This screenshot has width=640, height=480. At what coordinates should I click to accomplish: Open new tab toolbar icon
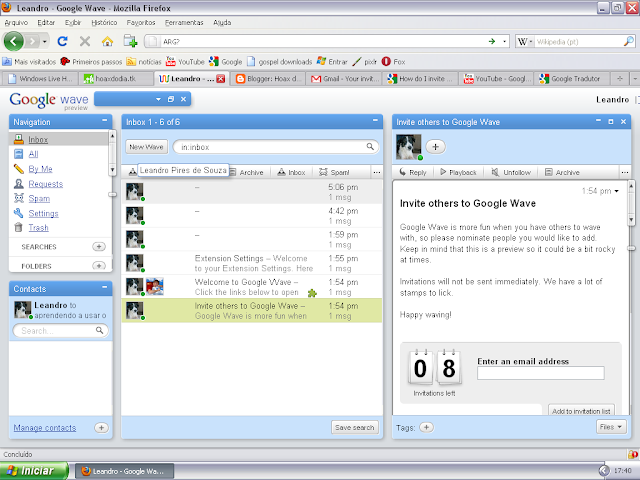130,41
